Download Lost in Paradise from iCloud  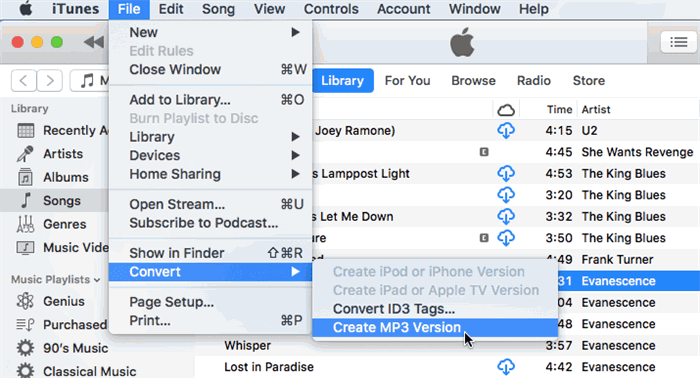(506, 367)
